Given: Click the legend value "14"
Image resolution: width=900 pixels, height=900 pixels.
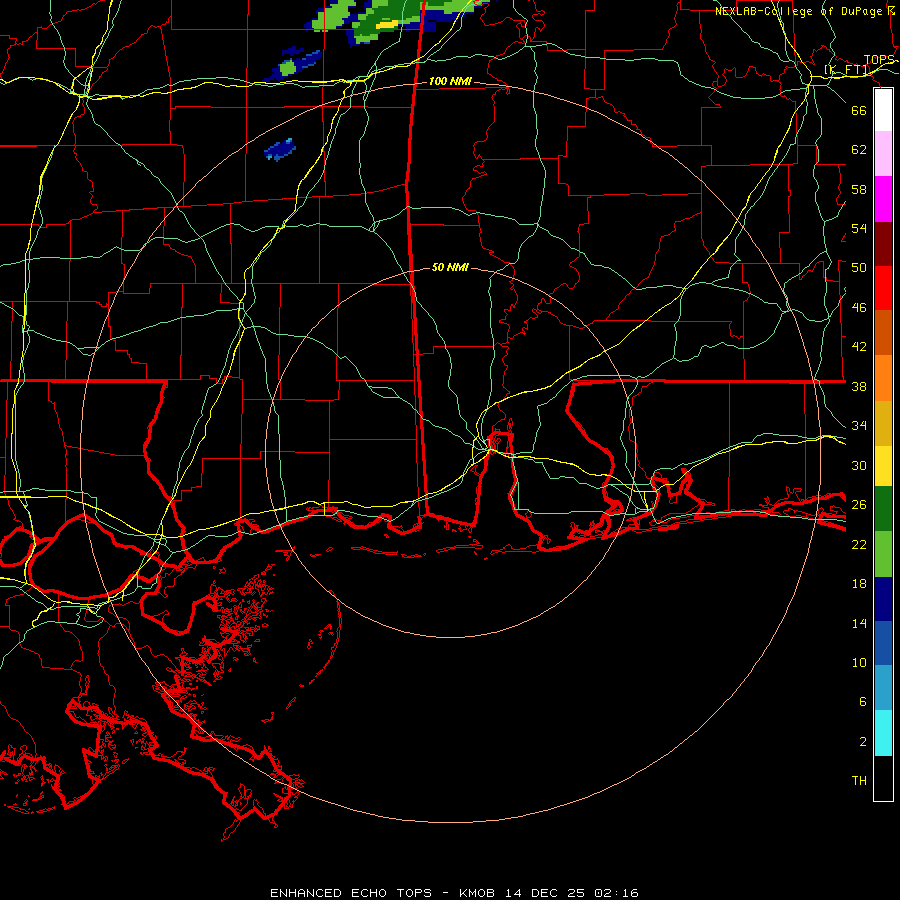Looking at the screenshot, I should (x=859, y=623).
